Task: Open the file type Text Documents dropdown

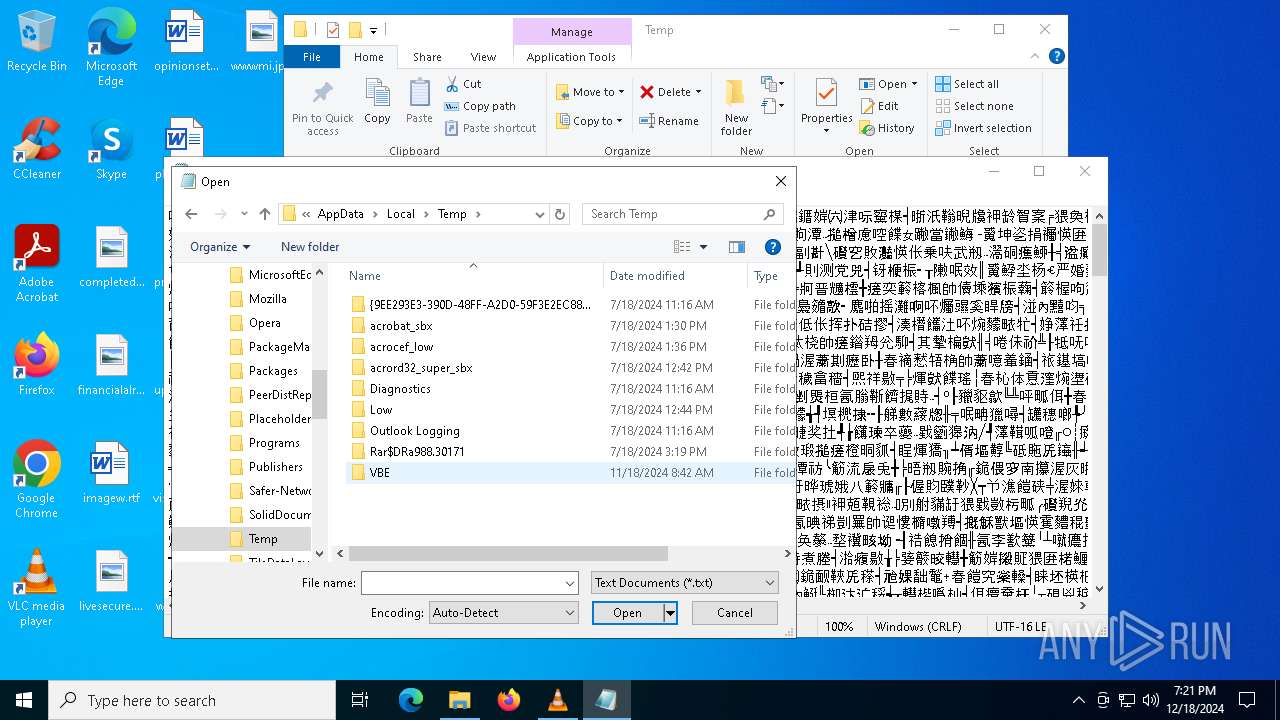Action: [684, 582]
